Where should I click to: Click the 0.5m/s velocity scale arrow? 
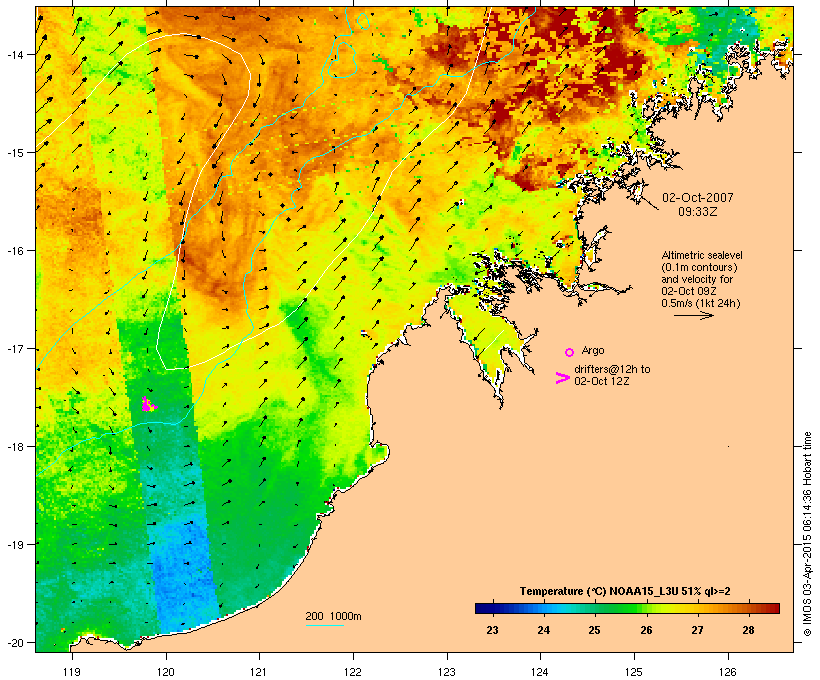click(x=694, y=315)
